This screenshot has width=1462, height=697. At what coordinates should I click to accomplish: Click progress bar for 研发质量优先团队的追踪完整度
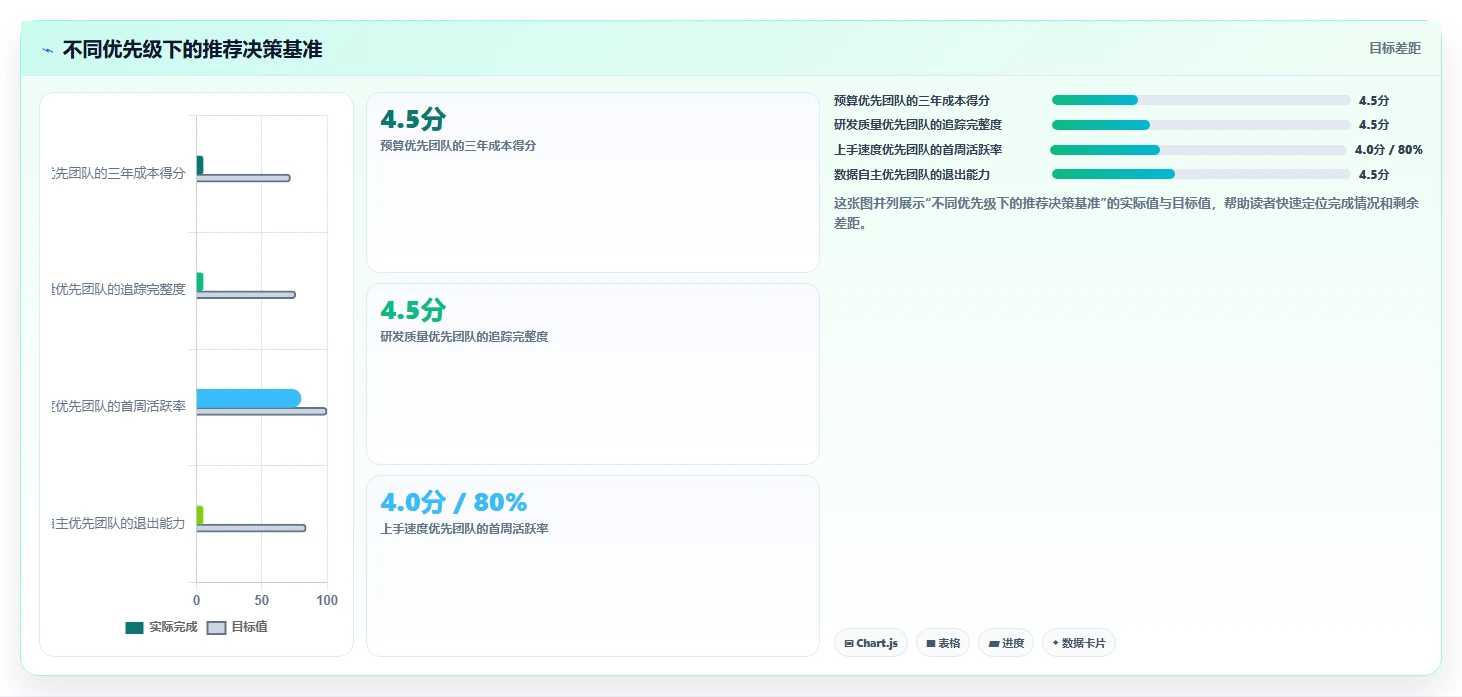1201,125
